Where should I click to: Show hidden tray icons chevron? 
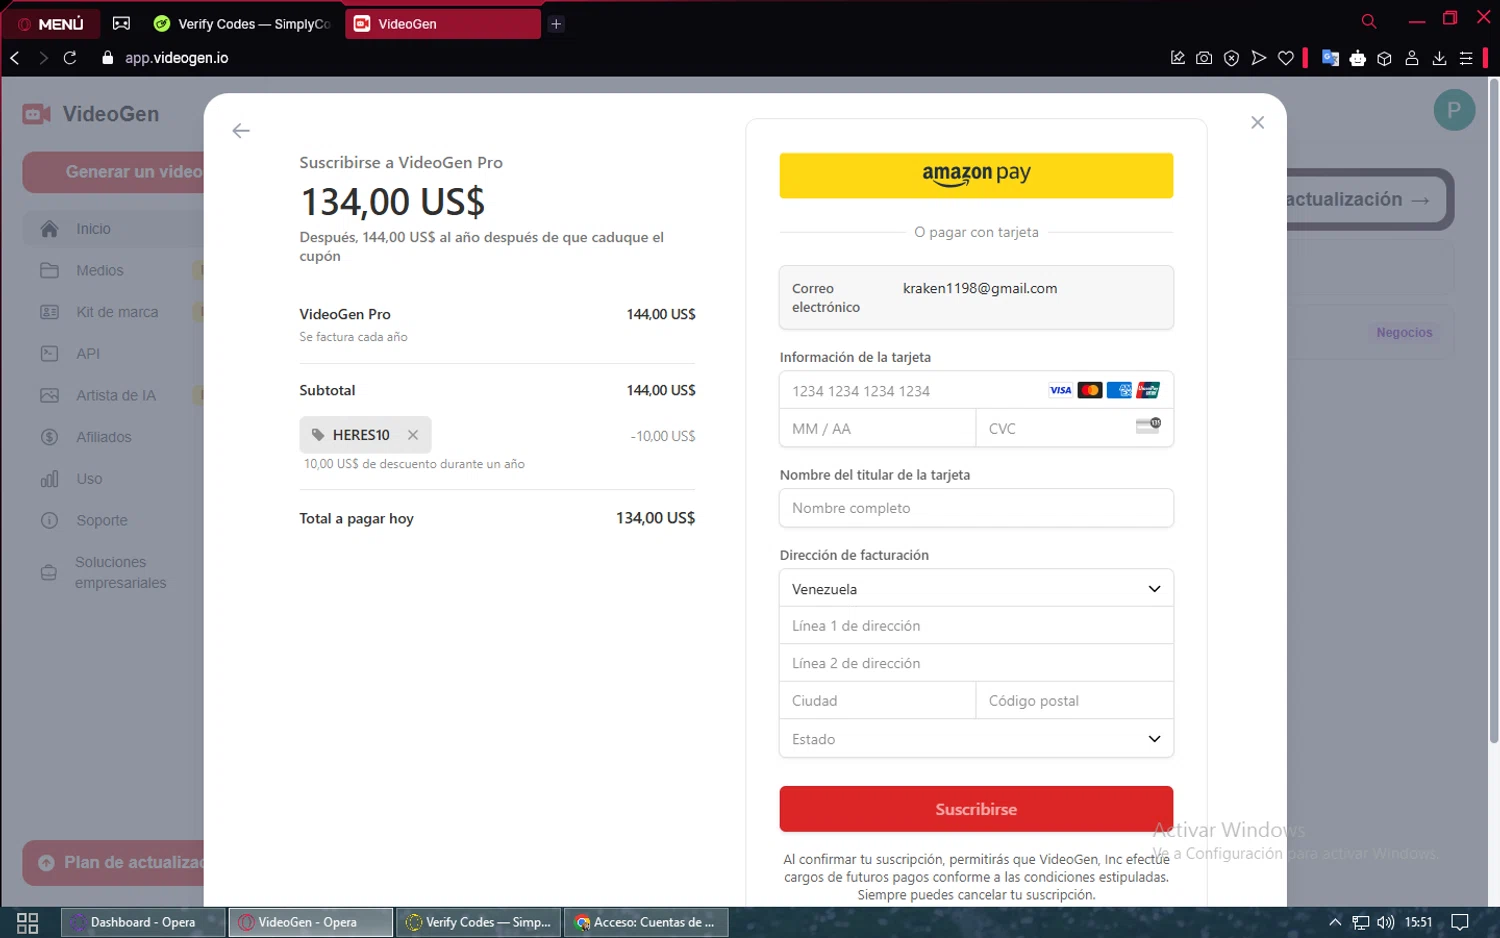[1334, 922]
